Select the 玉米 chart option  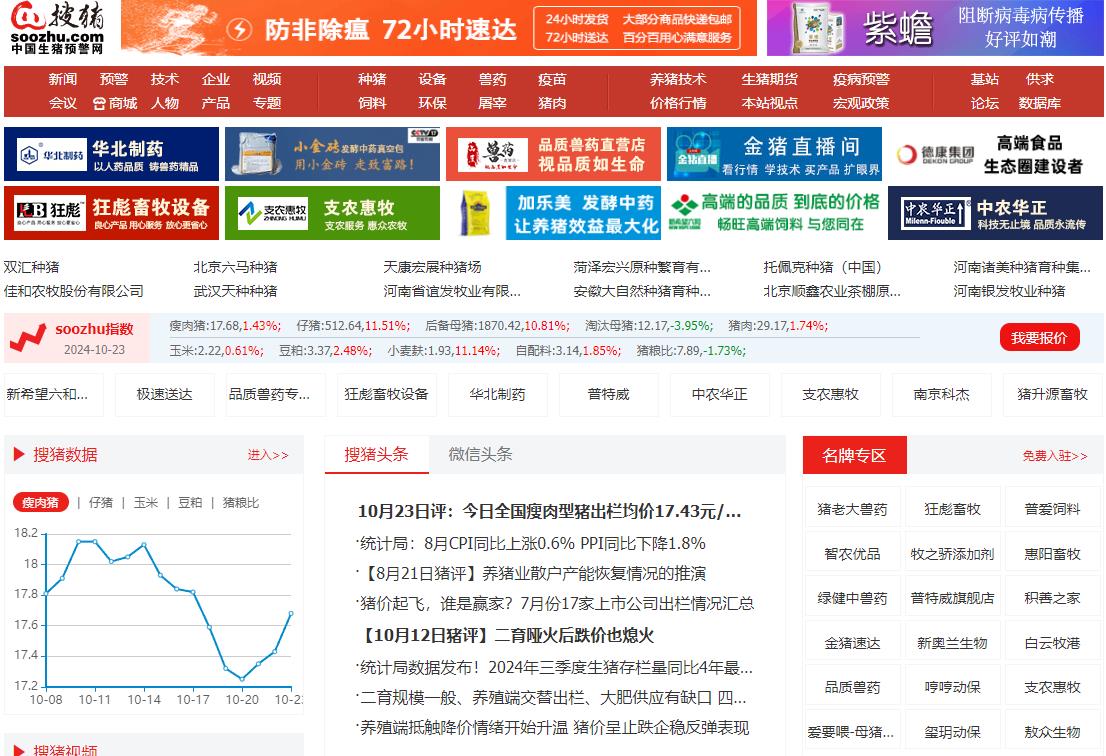(145, 502)
